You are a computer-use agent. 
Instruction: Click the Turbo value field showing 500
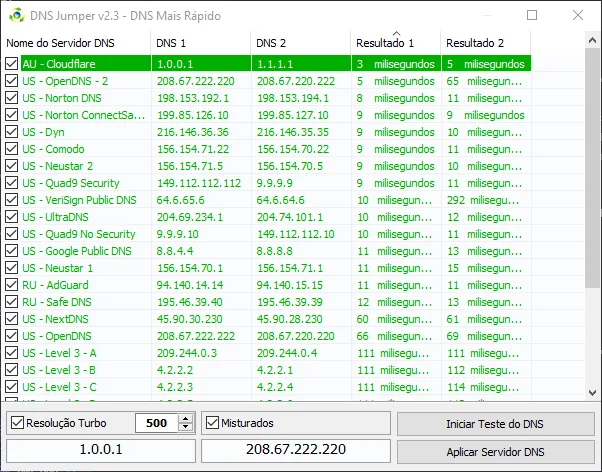pos(157,423)
